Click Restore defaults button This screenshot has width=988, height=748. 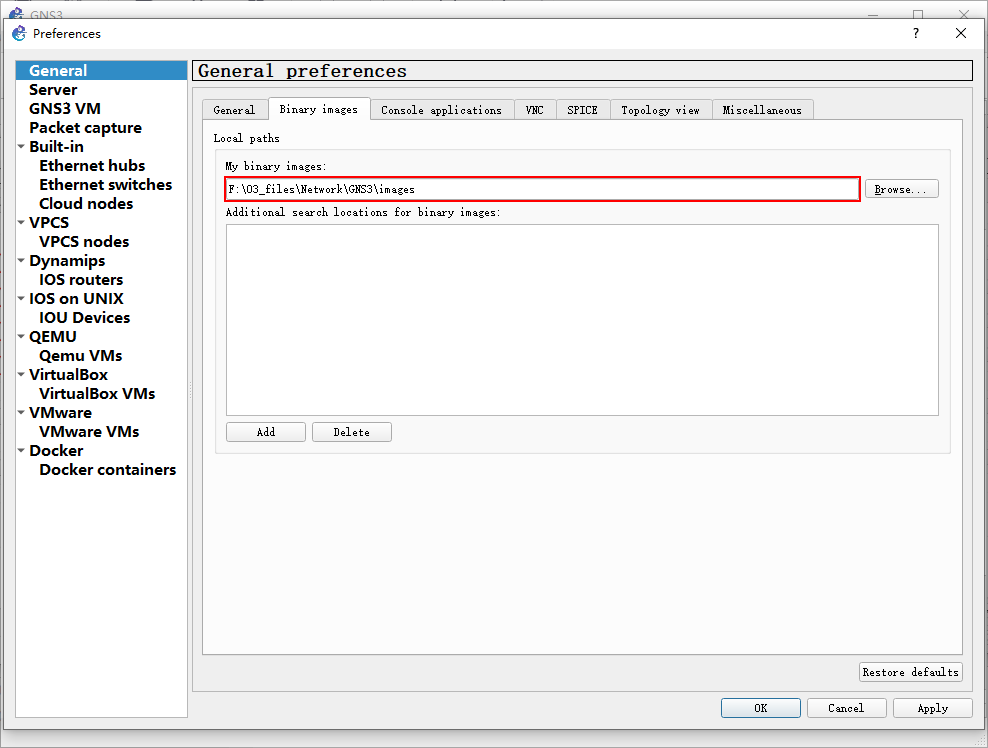pyautogui.click(x=910, y=672)
